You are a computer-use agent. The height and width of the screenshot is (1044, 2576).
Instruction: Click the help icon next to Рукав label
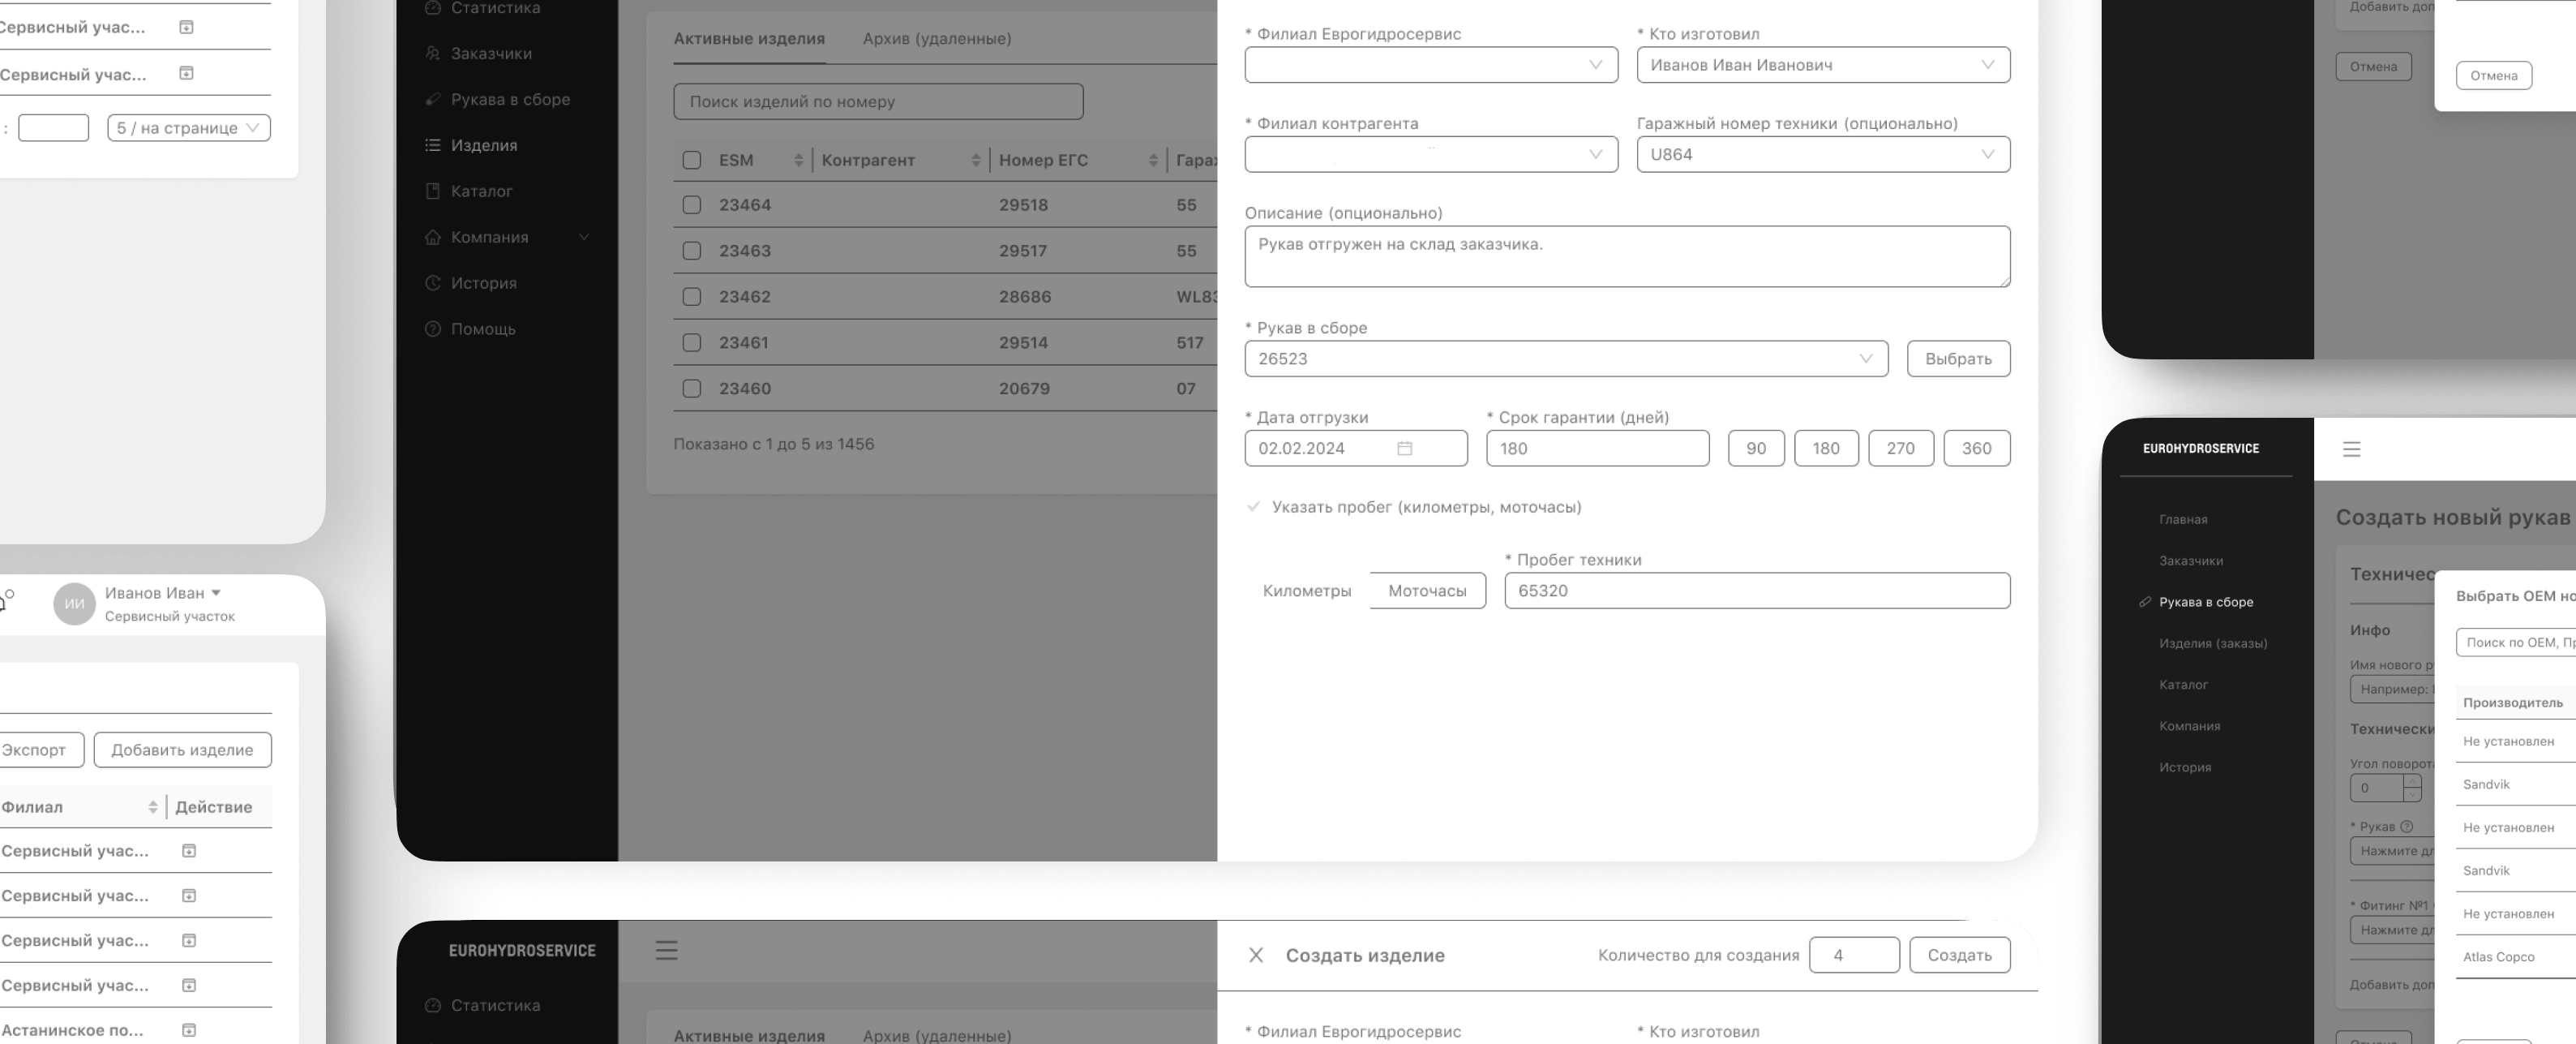(2407, 826)
